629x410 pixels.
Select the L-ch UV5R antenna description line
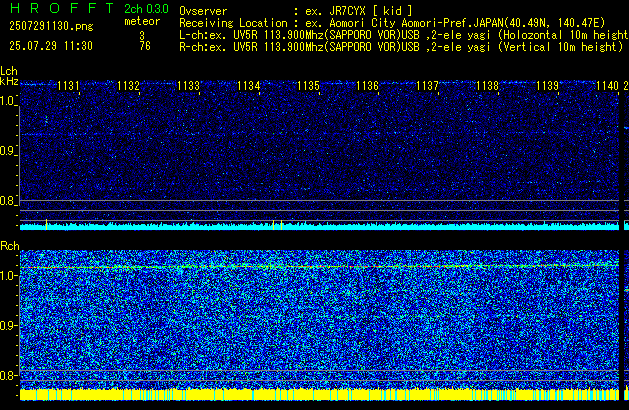(404, 35)
